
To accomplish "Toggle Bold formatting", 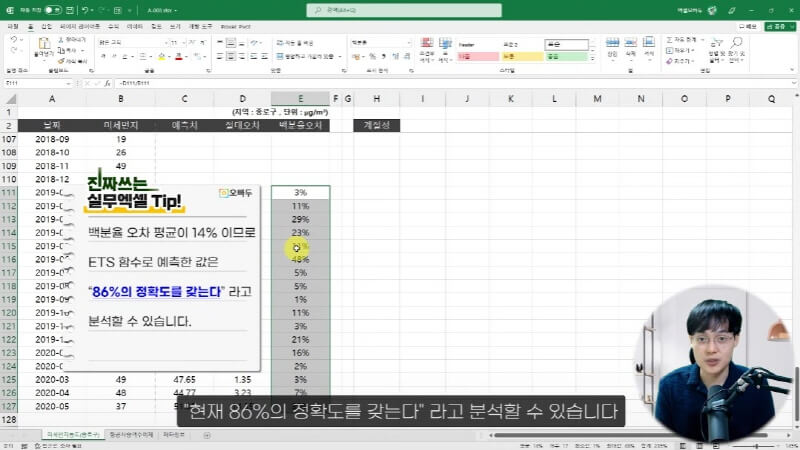I will [103, 56].
